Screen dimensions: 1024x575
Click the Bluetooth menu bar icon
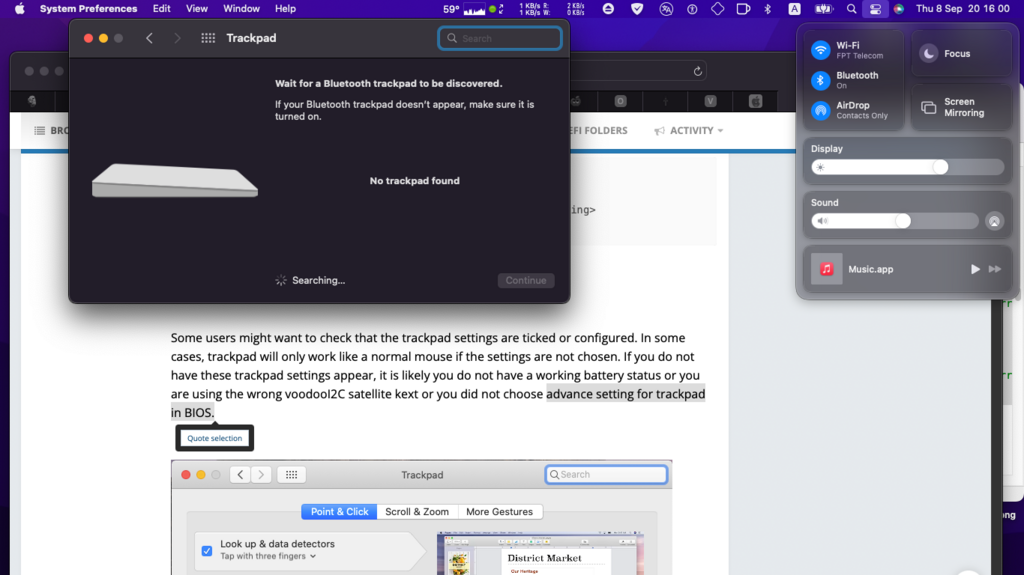click(768, 9)
